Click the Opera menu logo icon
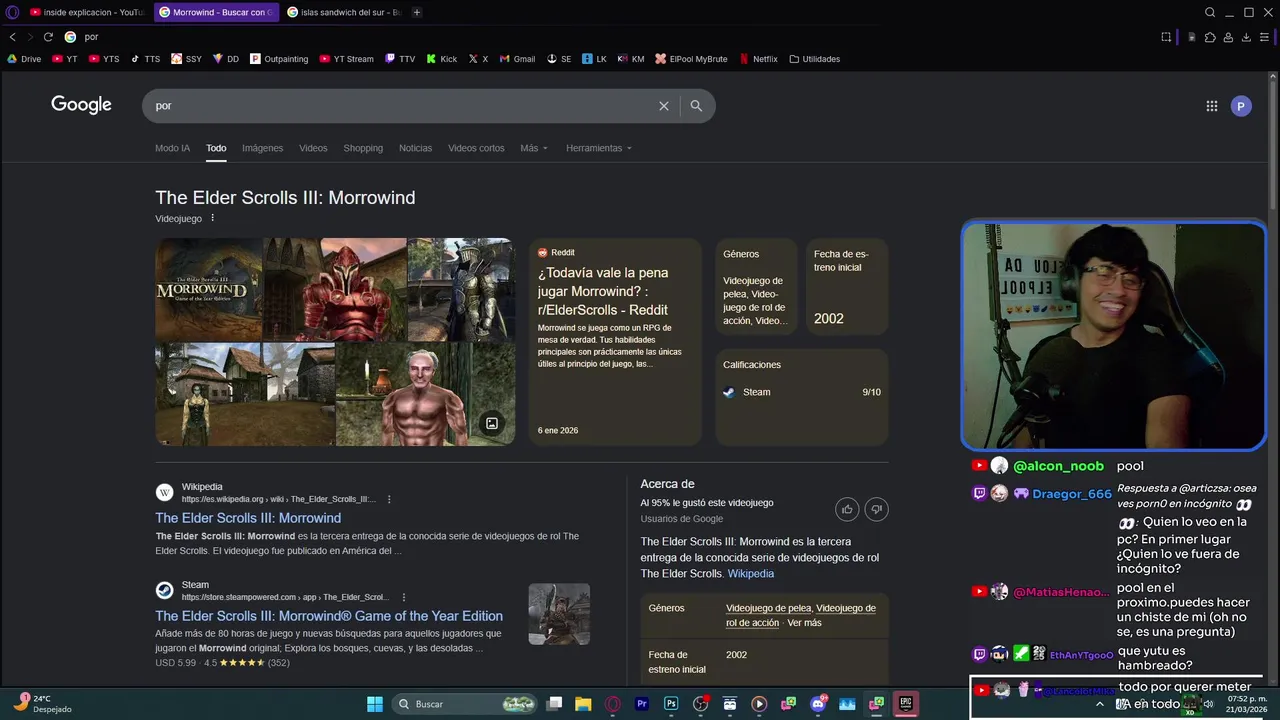Viewport: 1280px width, 720px height. coord(13,12)
